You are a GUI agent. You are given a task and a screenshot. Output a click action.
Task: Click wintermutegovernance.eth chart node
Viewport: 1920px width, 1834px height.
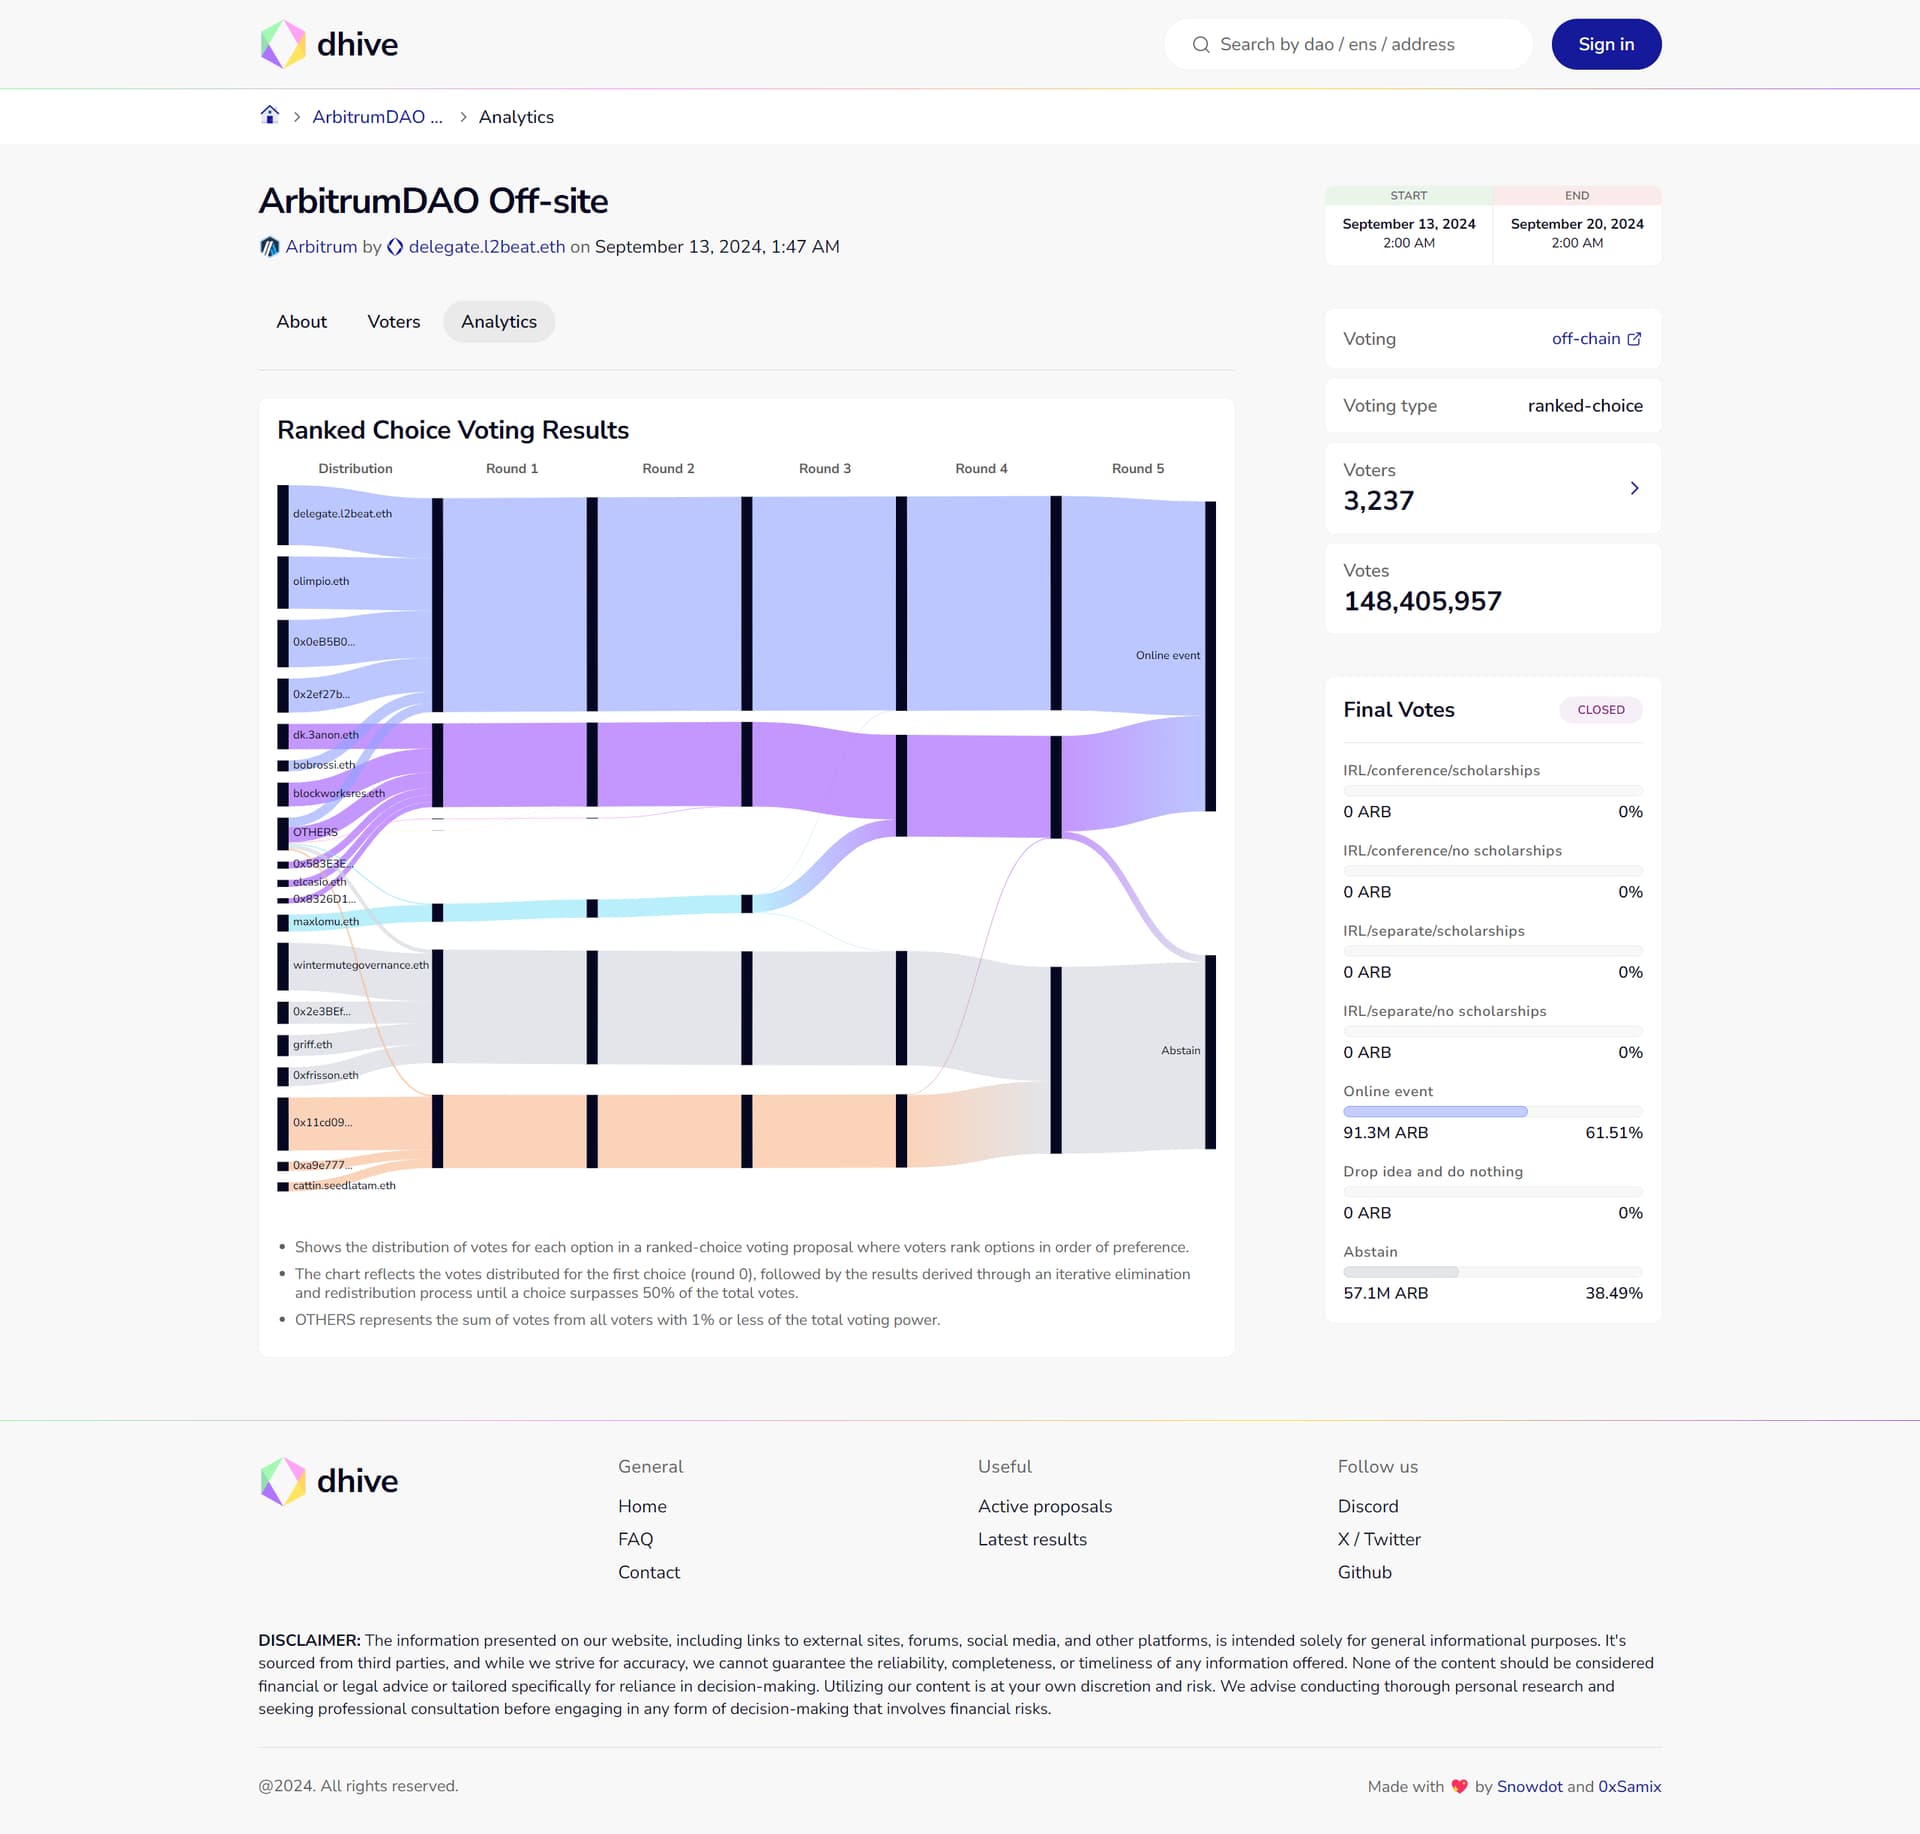tap(283, 966)
